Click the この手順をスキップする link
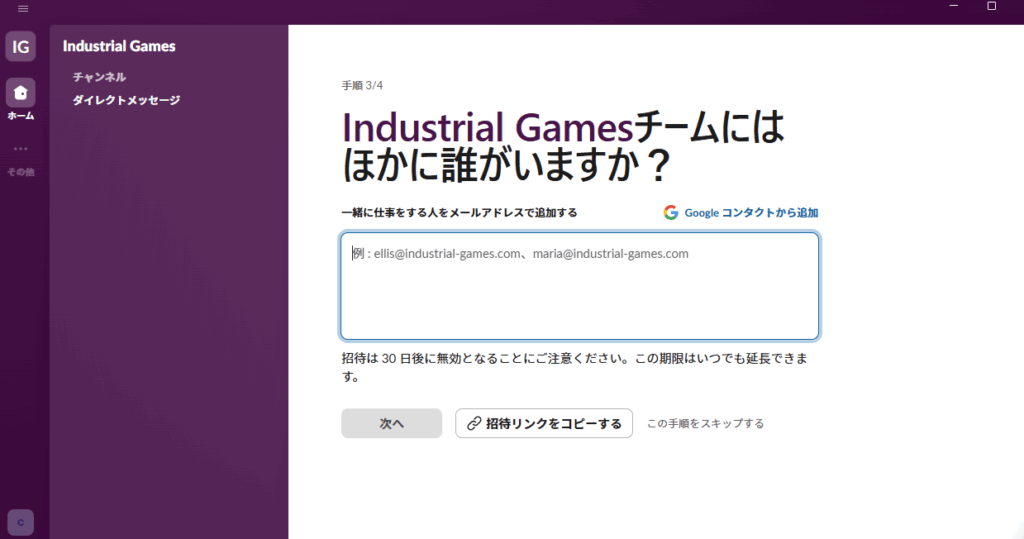 click(705, 424)
